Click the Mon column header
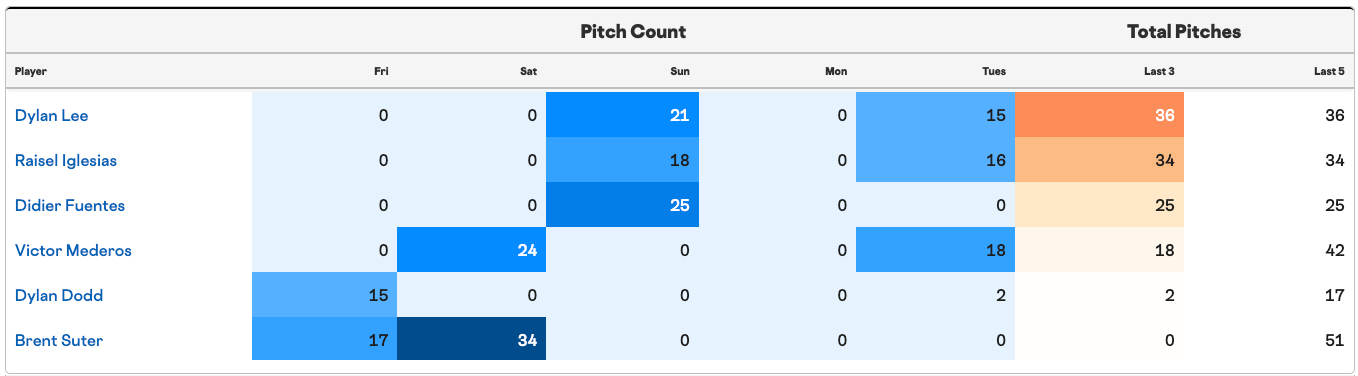 [x=836, y=72]
